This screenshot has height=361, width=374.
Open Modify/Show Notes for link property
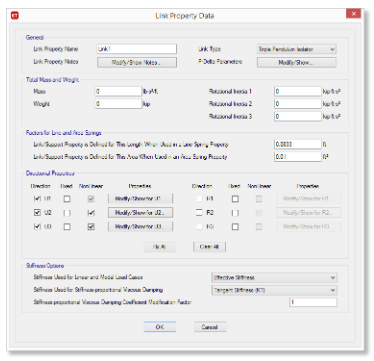click(x=137, y=62)
